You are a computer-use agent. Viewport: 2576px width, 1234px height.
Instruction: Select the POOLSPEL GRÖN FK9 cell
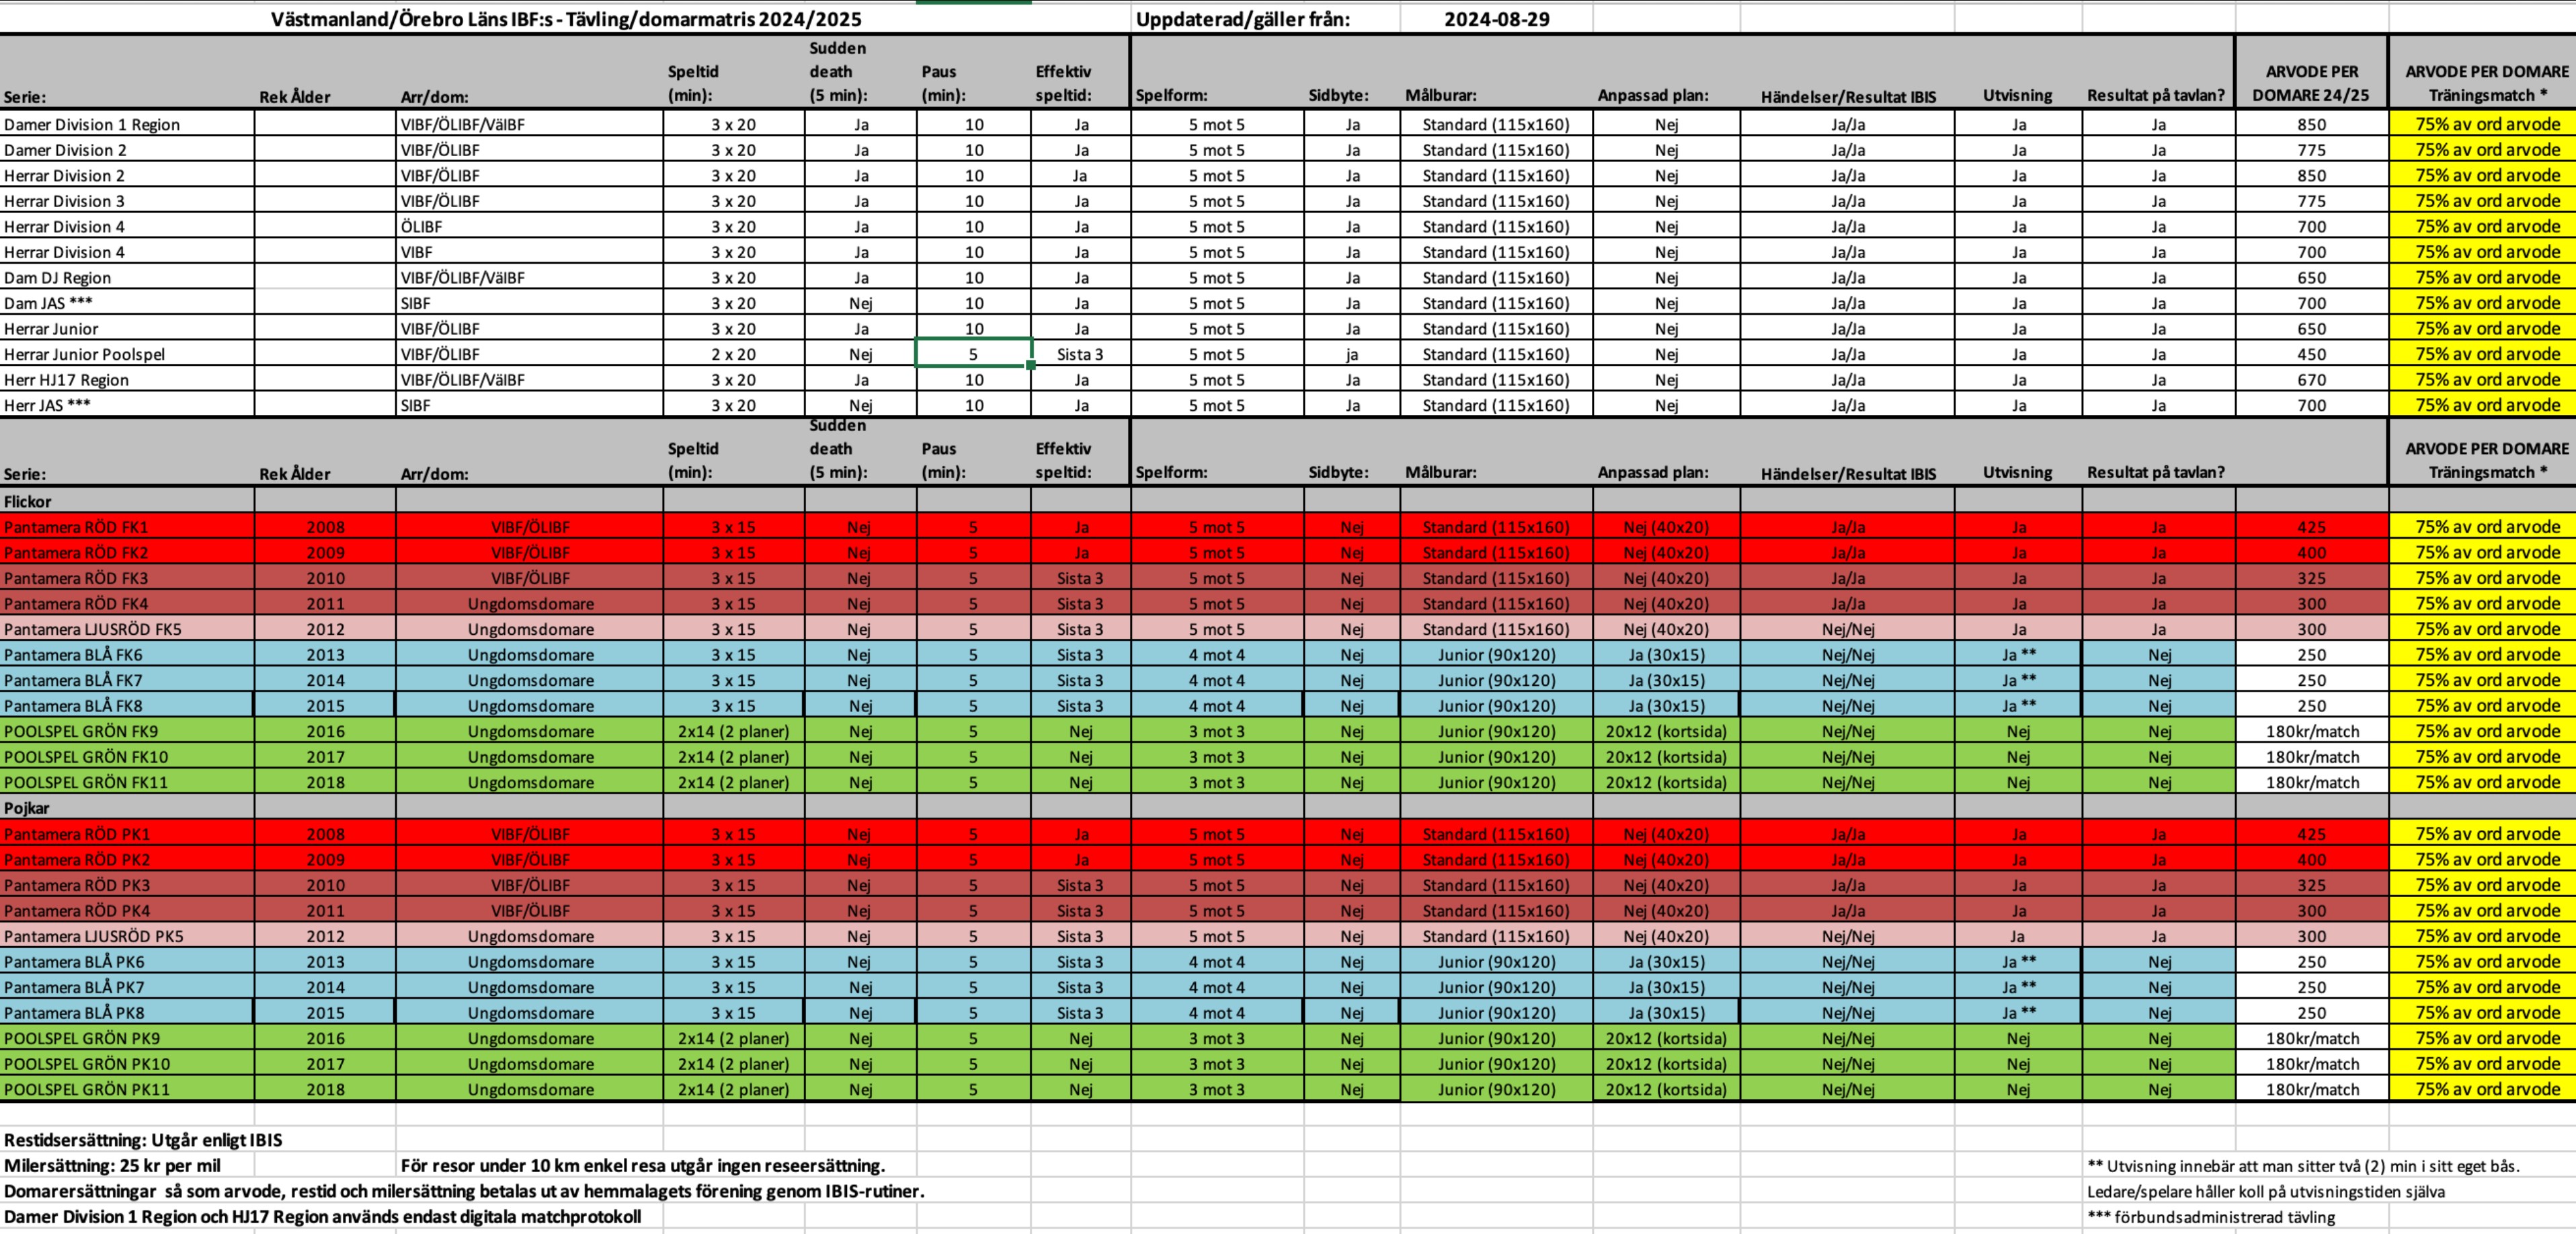click(x=81, y=731)
